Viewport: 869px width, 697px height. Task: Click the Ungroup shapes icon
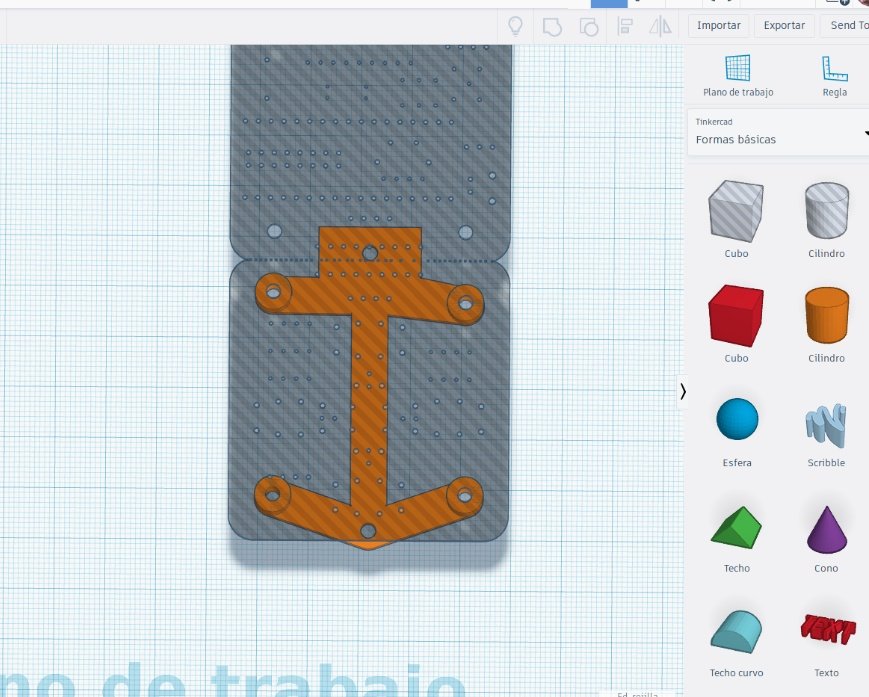(589, 26)
